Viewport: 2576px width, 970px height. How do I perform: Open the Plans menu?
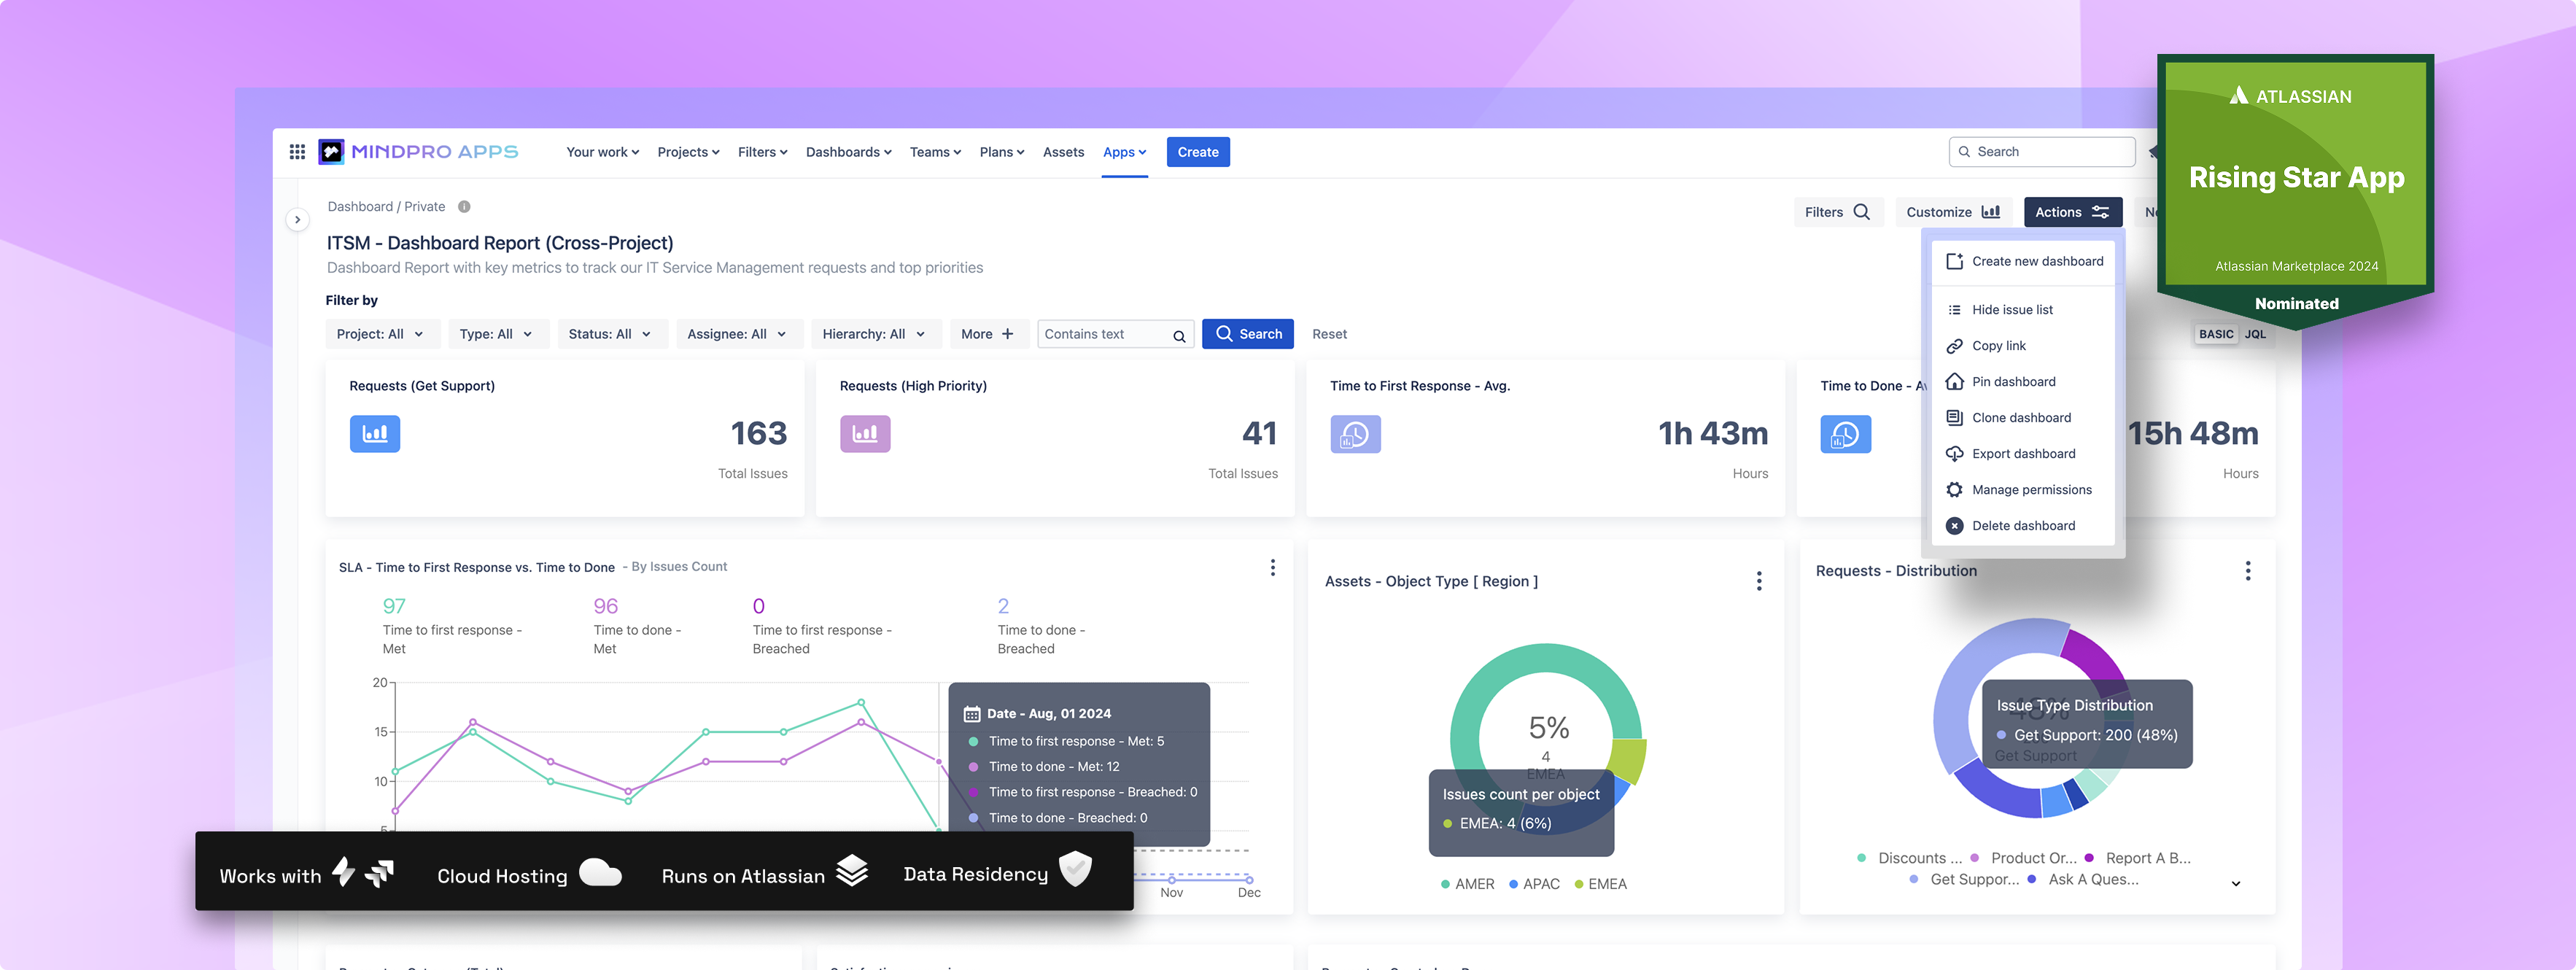point(1002,152)
